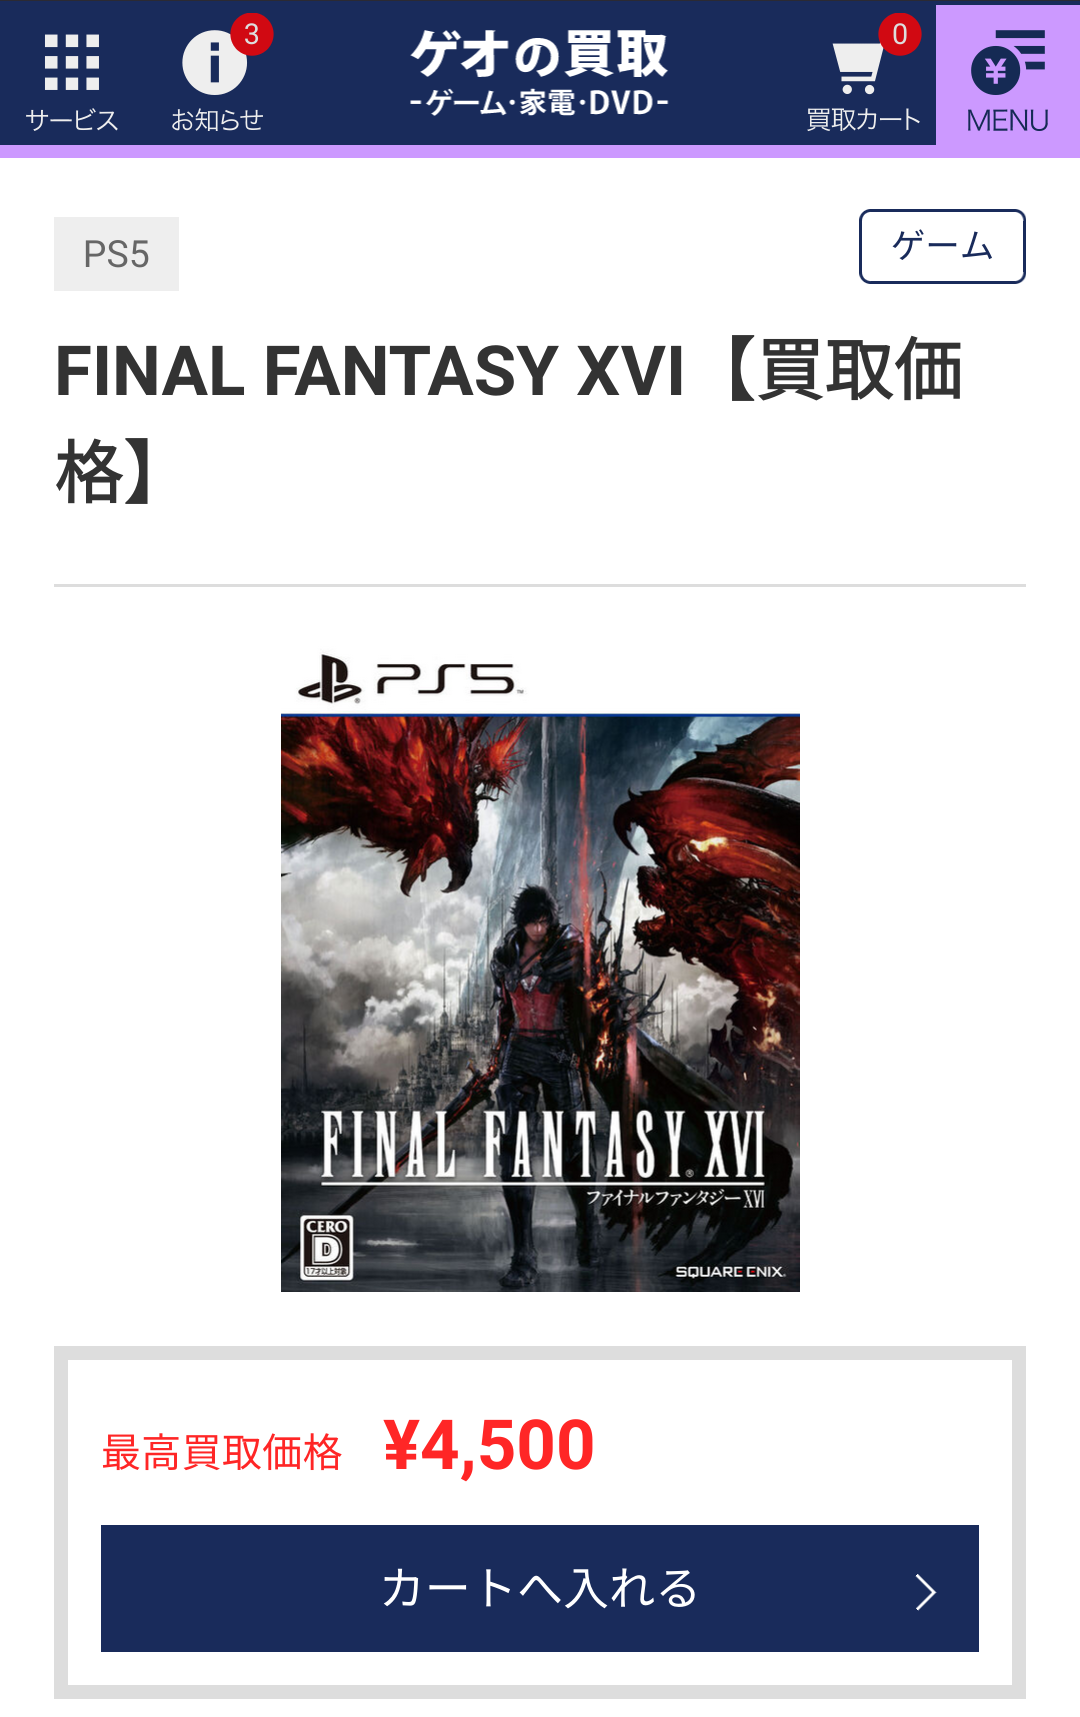This screenshot has height=1717, width=1080.
Task: Click the CERO D rating mark
Action: pyautogui.click(x=327, y=1247)
